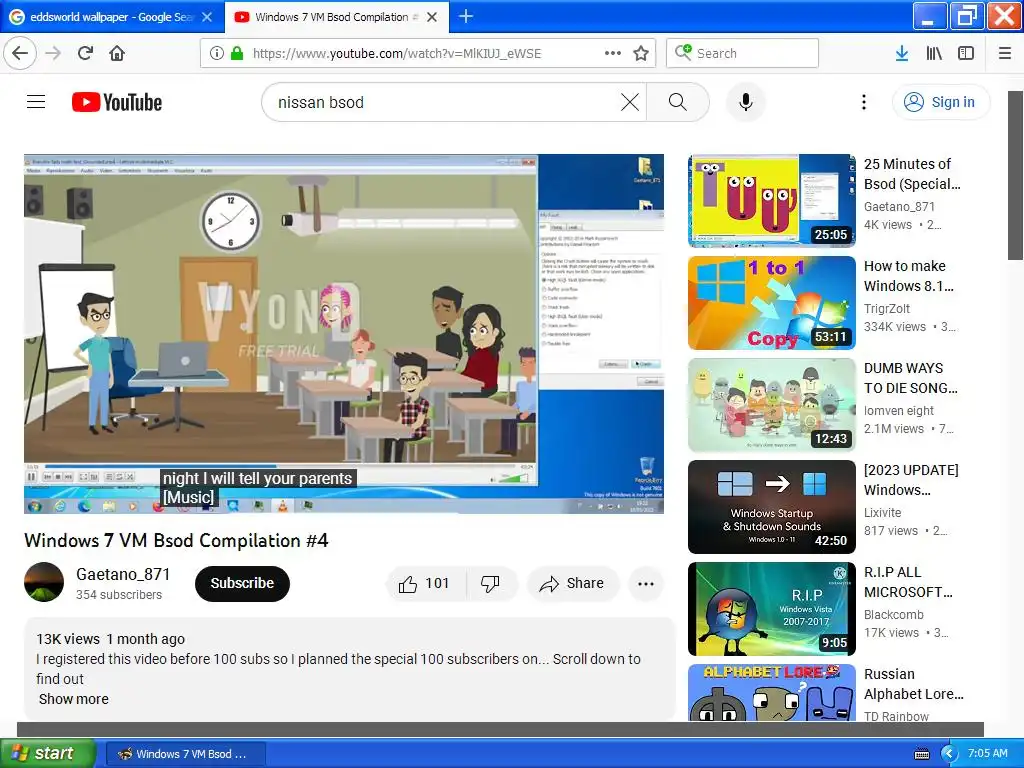Click the browser Search box
Viewport: 1024px width, 768px height.
743,53
